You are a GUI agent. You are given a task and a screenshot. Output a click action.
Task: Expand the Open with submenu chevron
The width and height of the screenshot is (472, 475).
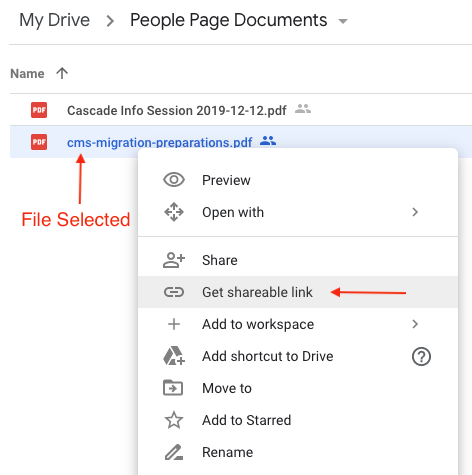pos(415,212)
